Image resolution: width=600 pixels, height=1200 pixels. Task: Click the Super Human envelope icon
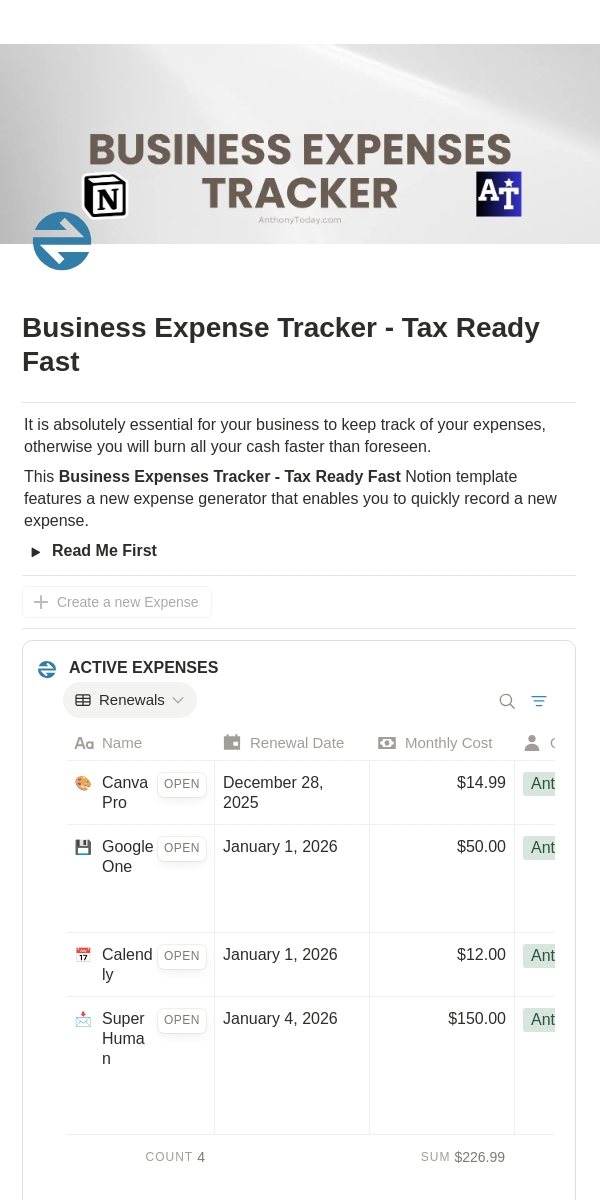[83, 1019]
